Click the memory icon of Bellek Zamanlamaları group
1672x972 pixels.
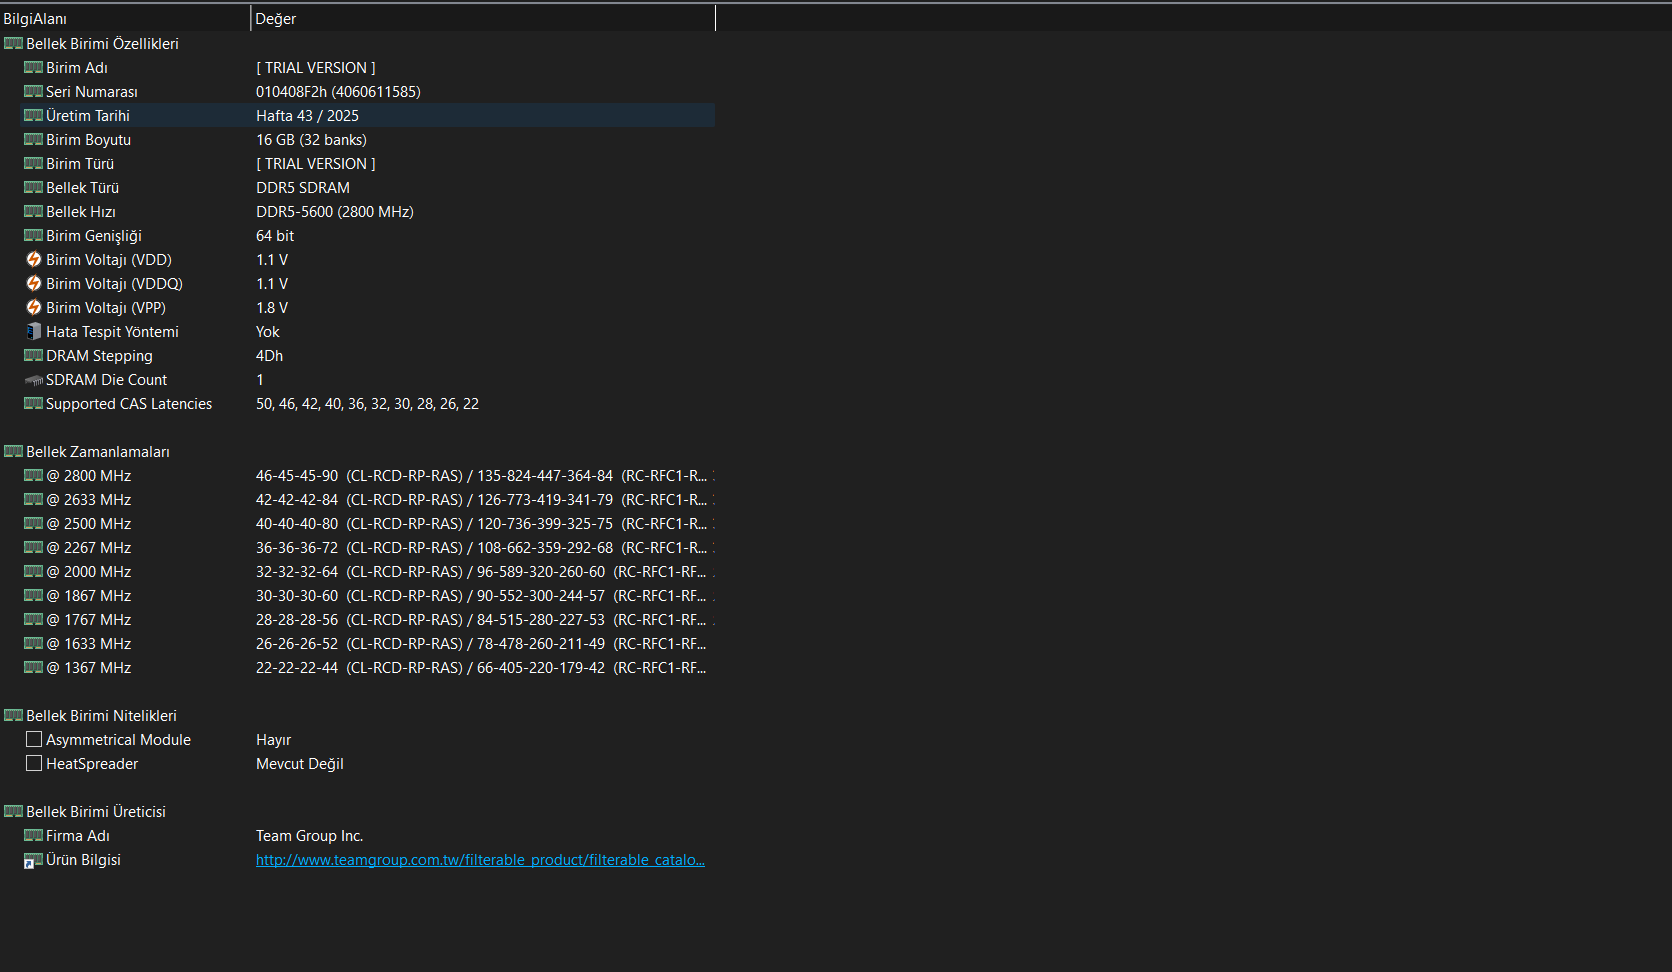[13, 452]
